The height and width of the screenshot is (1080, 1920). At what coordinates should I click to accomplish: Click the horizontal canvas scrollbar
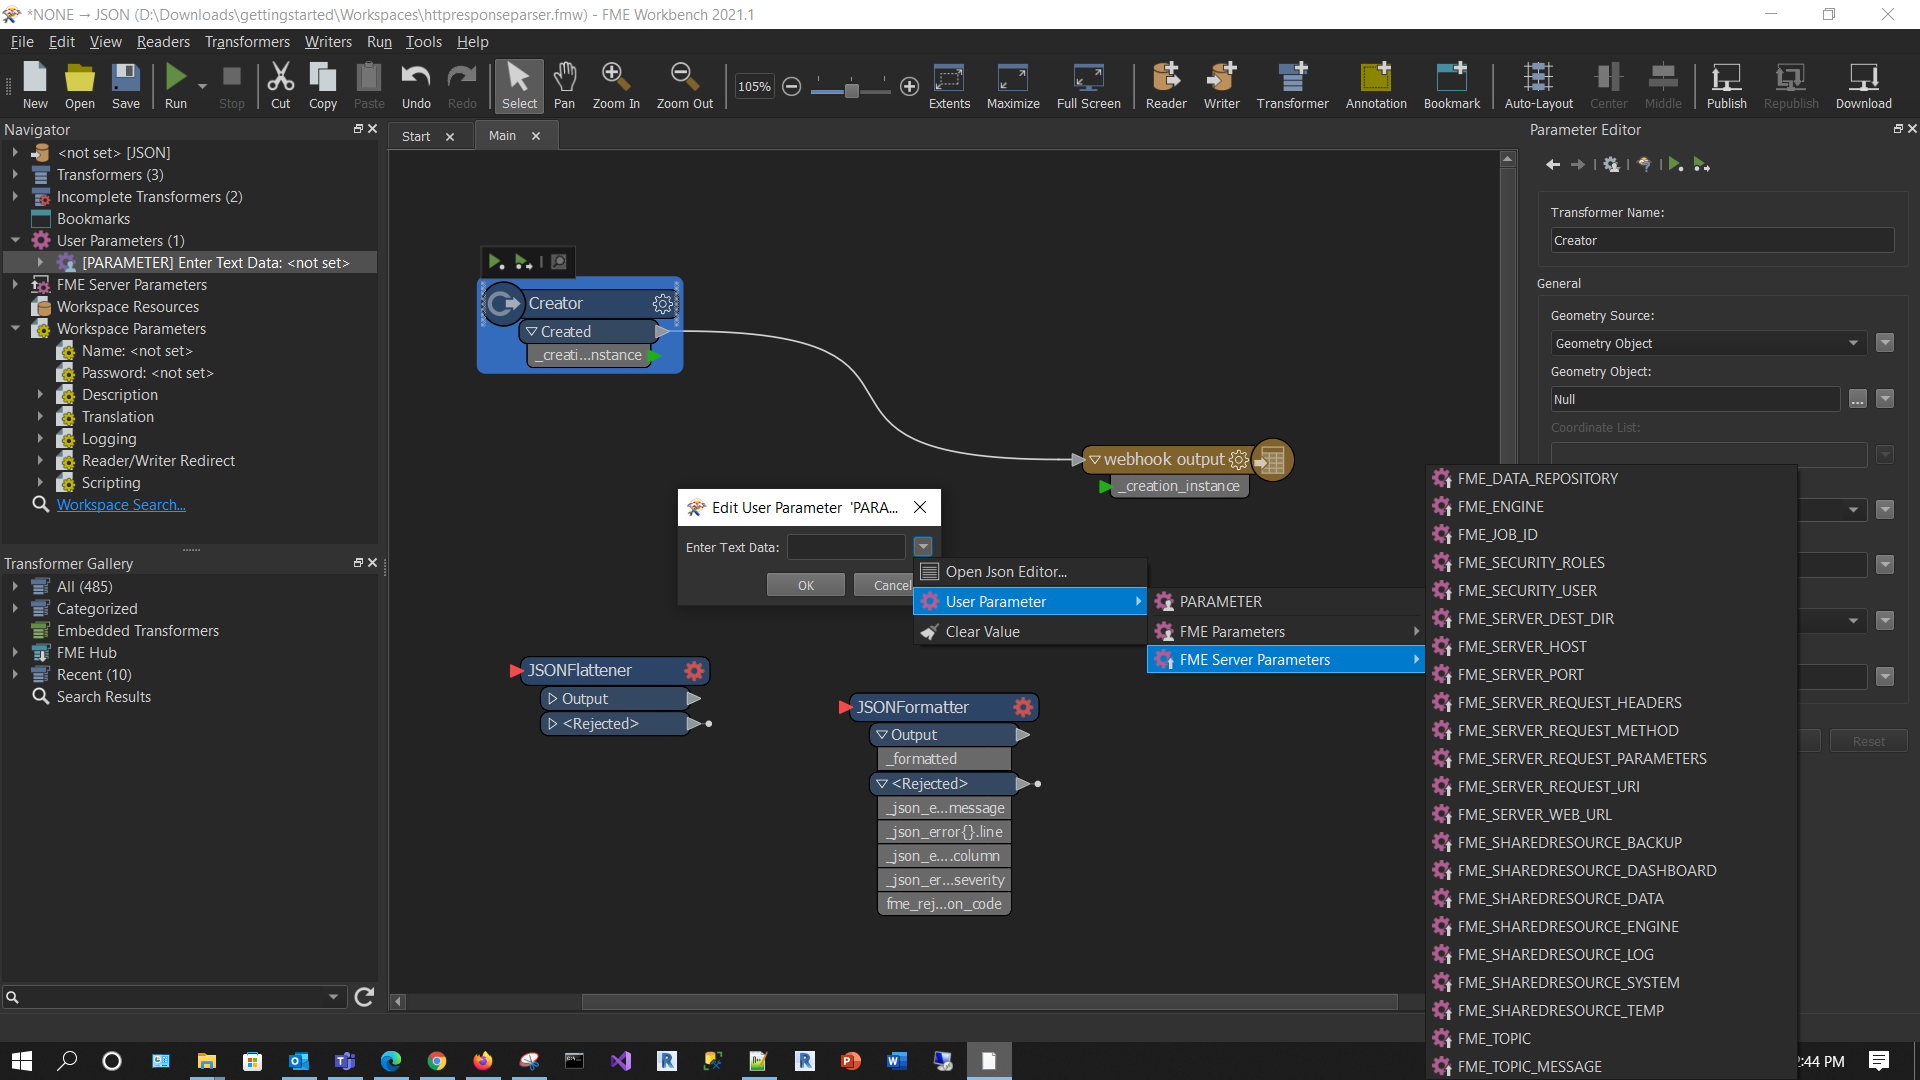click(988, 1001)
